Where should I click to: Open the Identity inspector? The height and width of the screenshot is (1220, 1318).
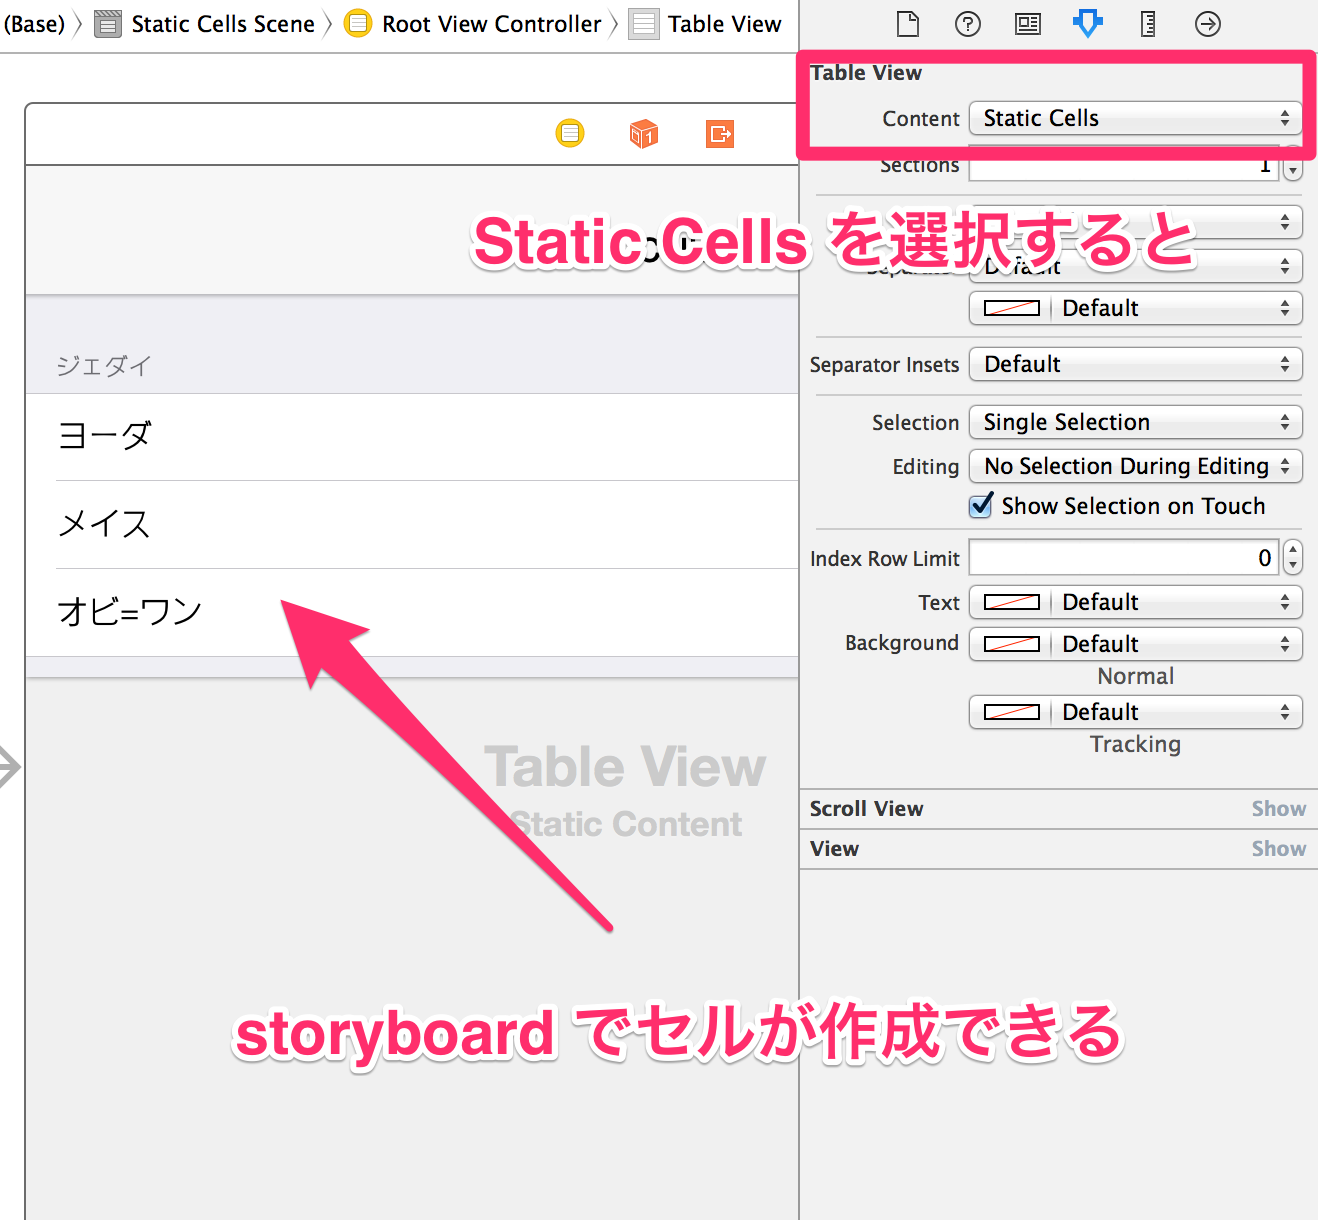pyautogui.click(x=1027, y=24)
